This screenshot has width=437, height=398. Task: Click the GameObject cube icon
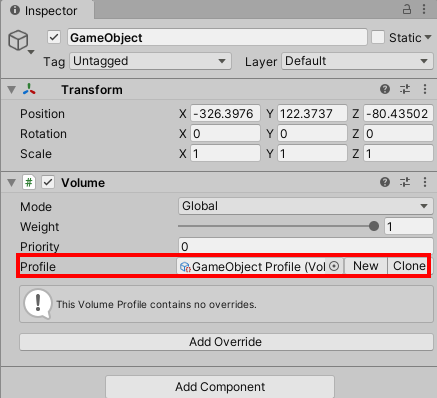point(18,40)
